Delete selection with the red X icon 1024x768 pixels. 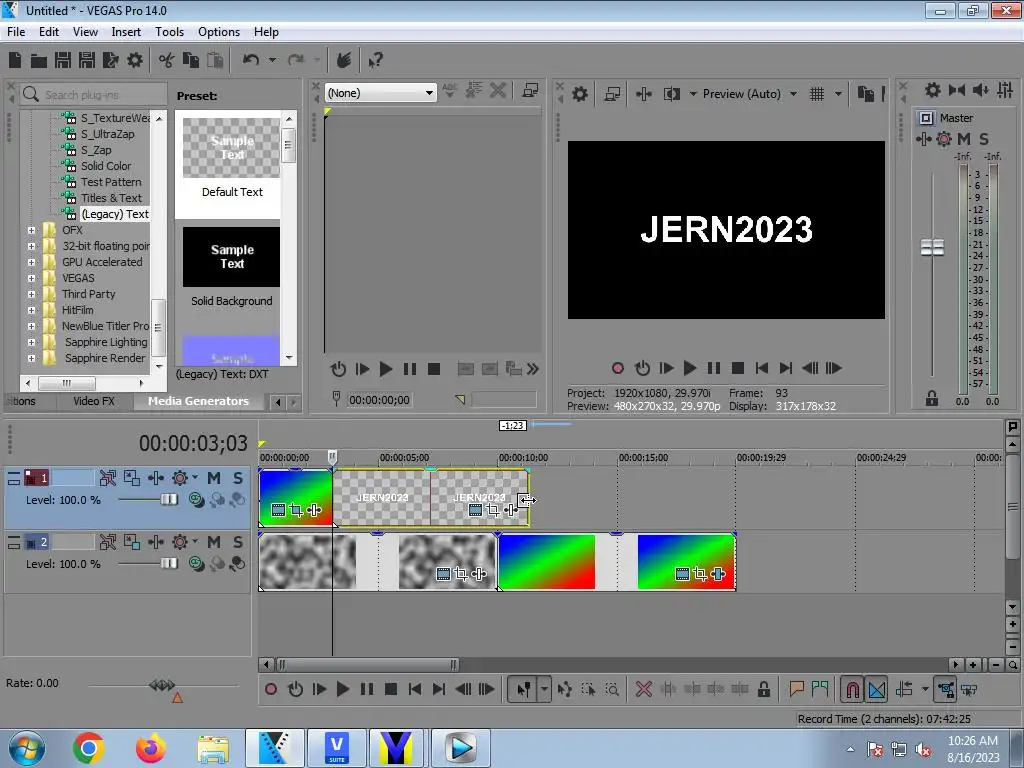tap(643, 690)
